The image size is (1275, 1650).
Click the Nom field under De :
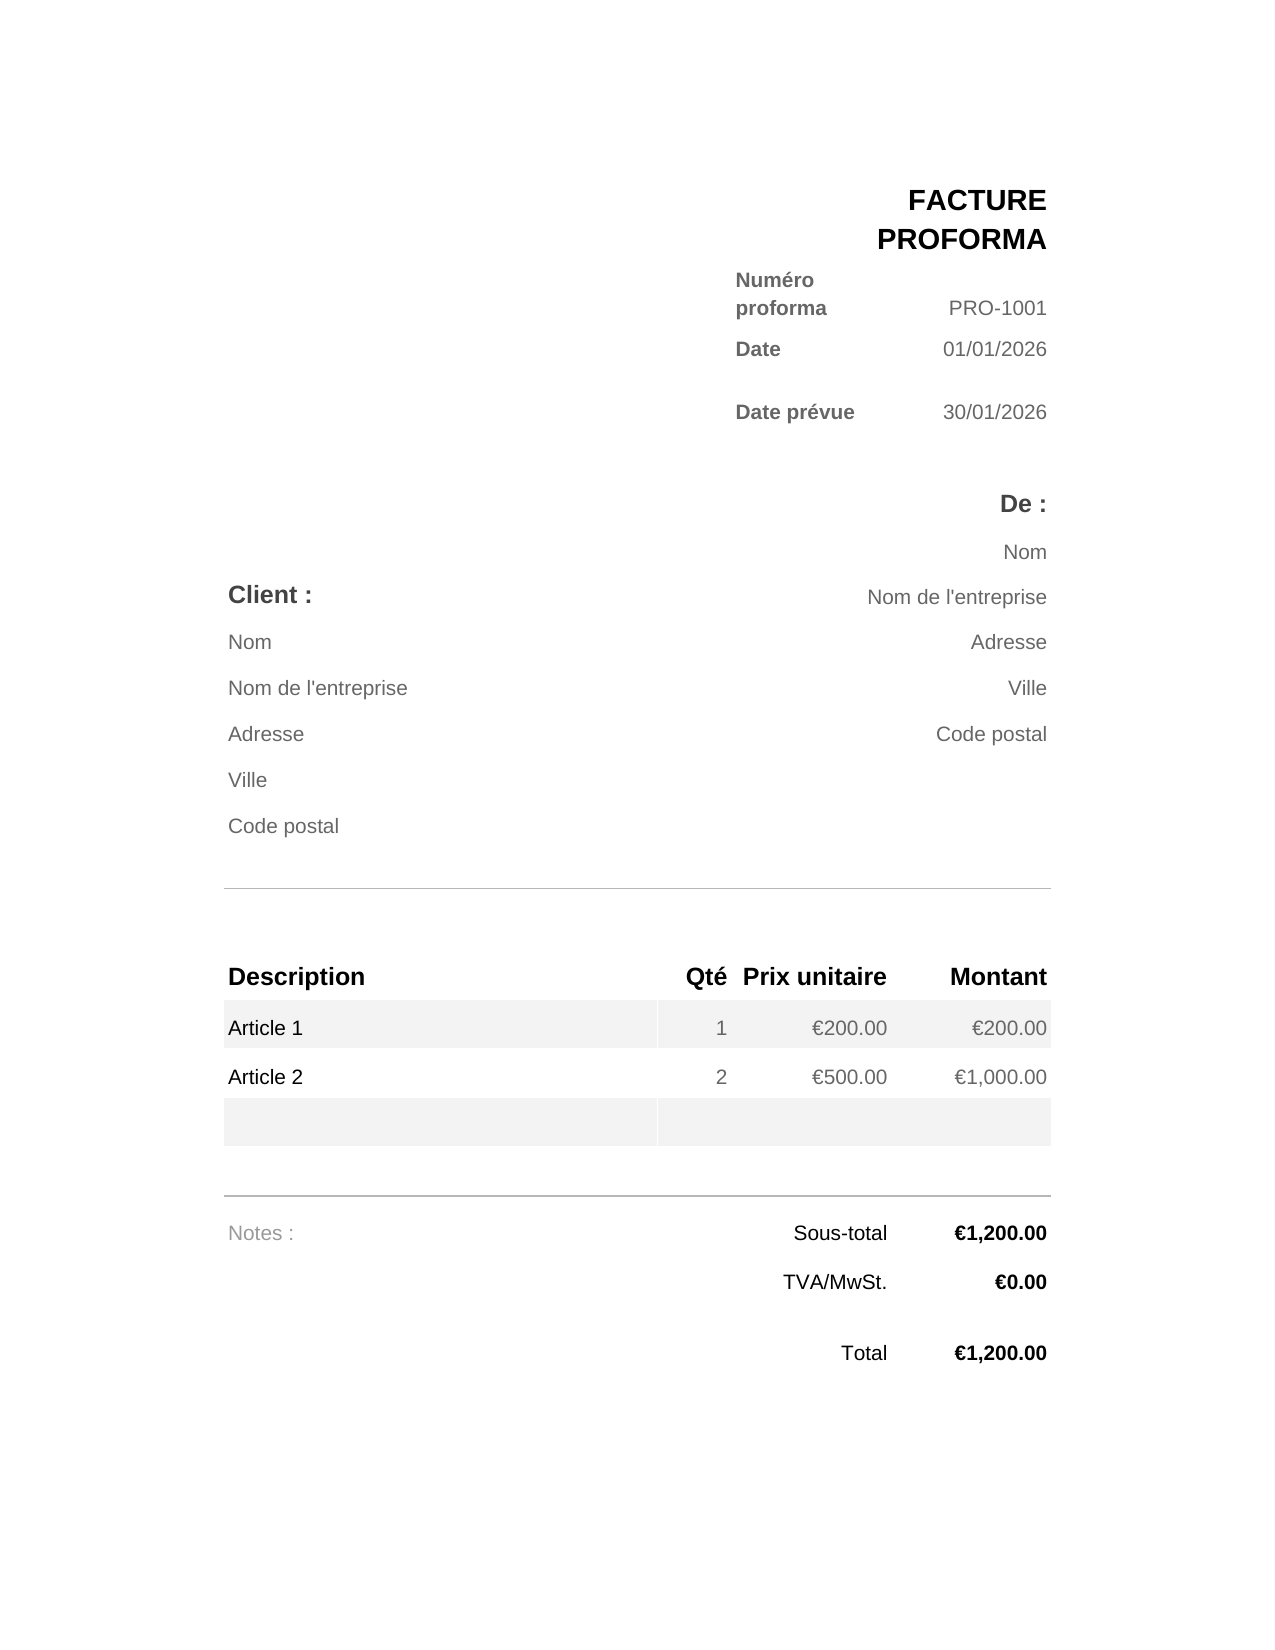tap(1024, 552)
